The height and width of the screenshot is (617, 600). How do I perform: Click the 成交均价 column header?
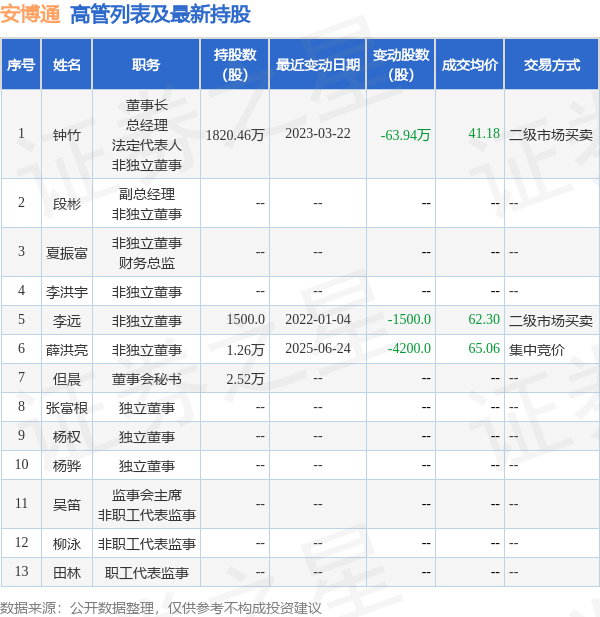(470, 65)
